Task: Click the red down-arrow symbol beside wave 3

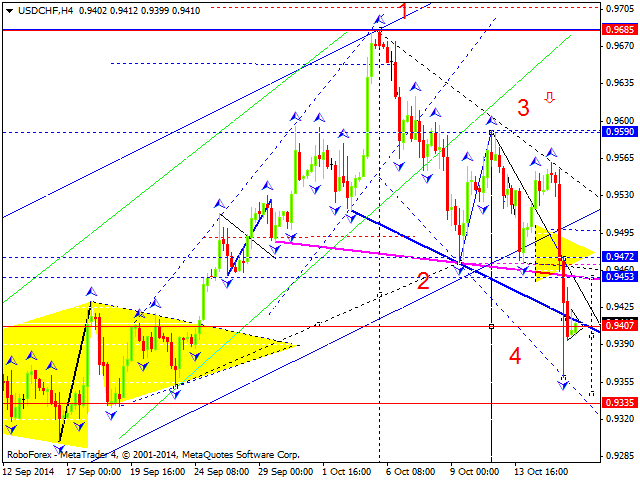Action: tap(549, 97)
